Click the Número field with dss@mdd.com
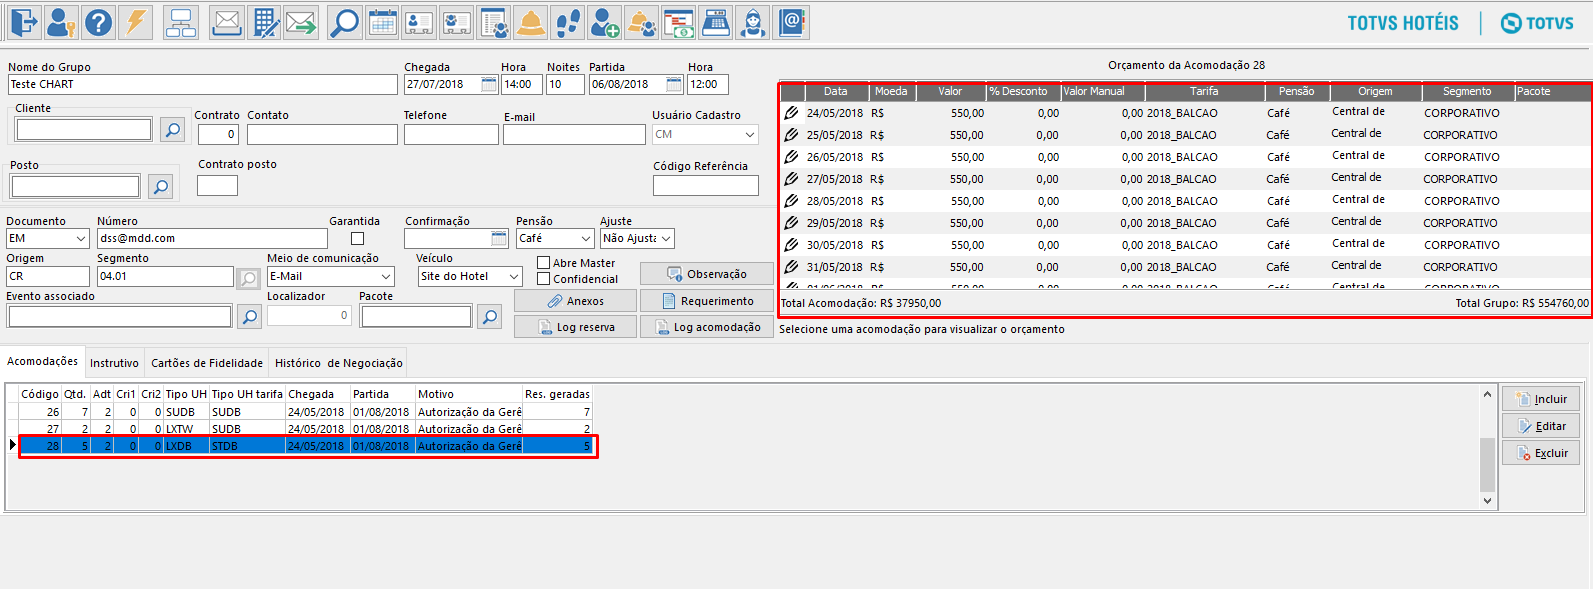1593x589 pixels. [212, 239]
